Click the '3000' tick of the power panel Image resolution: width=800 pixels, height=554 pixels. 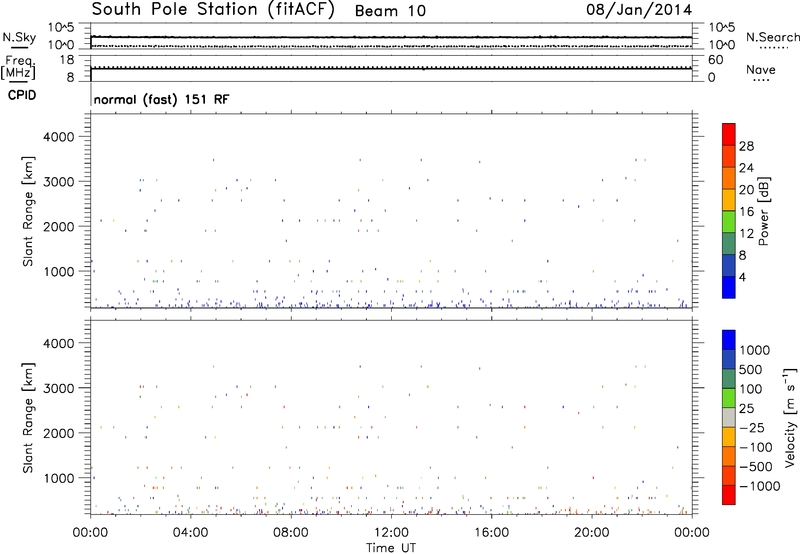tap(59, 182)
